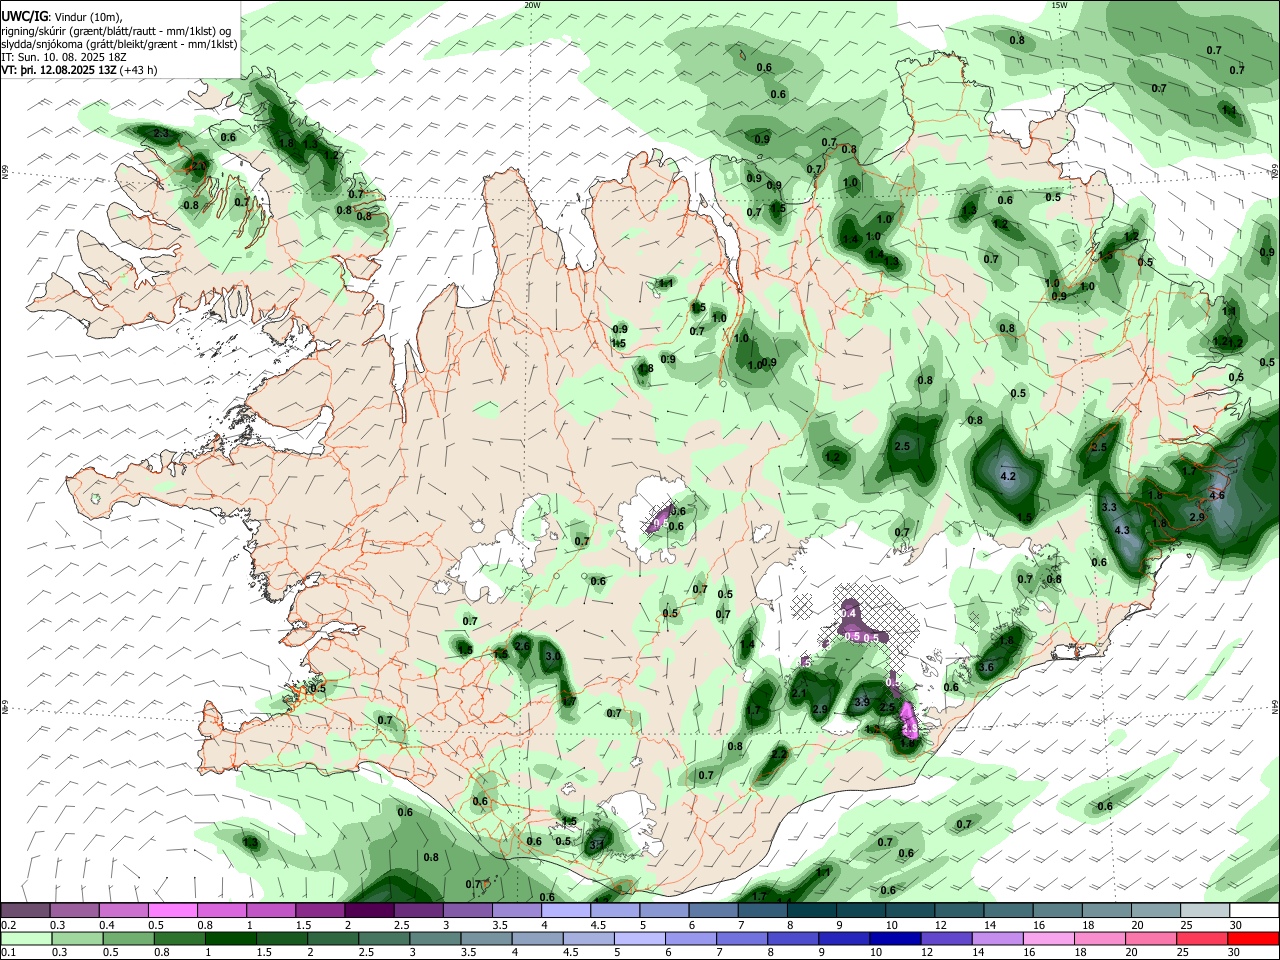
Task: Click the "0.4" value on the purple snow patch
Action: pos(849,613)
